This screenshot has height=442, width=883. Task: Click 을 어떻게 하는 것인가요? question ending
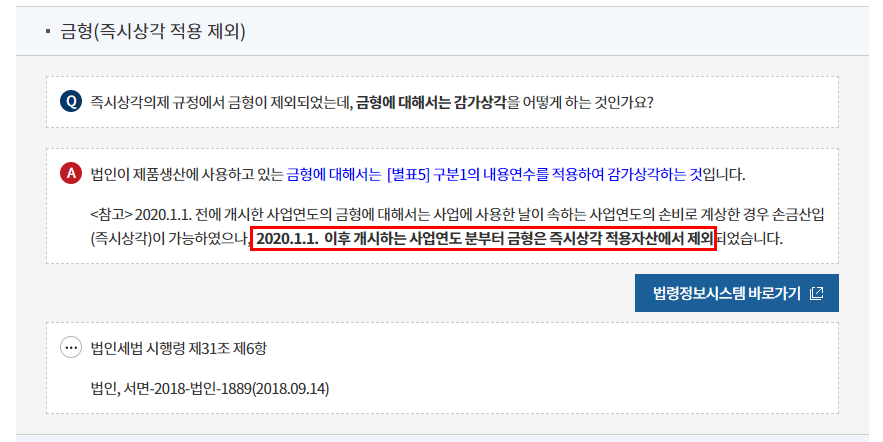click(x=580, y=103)
